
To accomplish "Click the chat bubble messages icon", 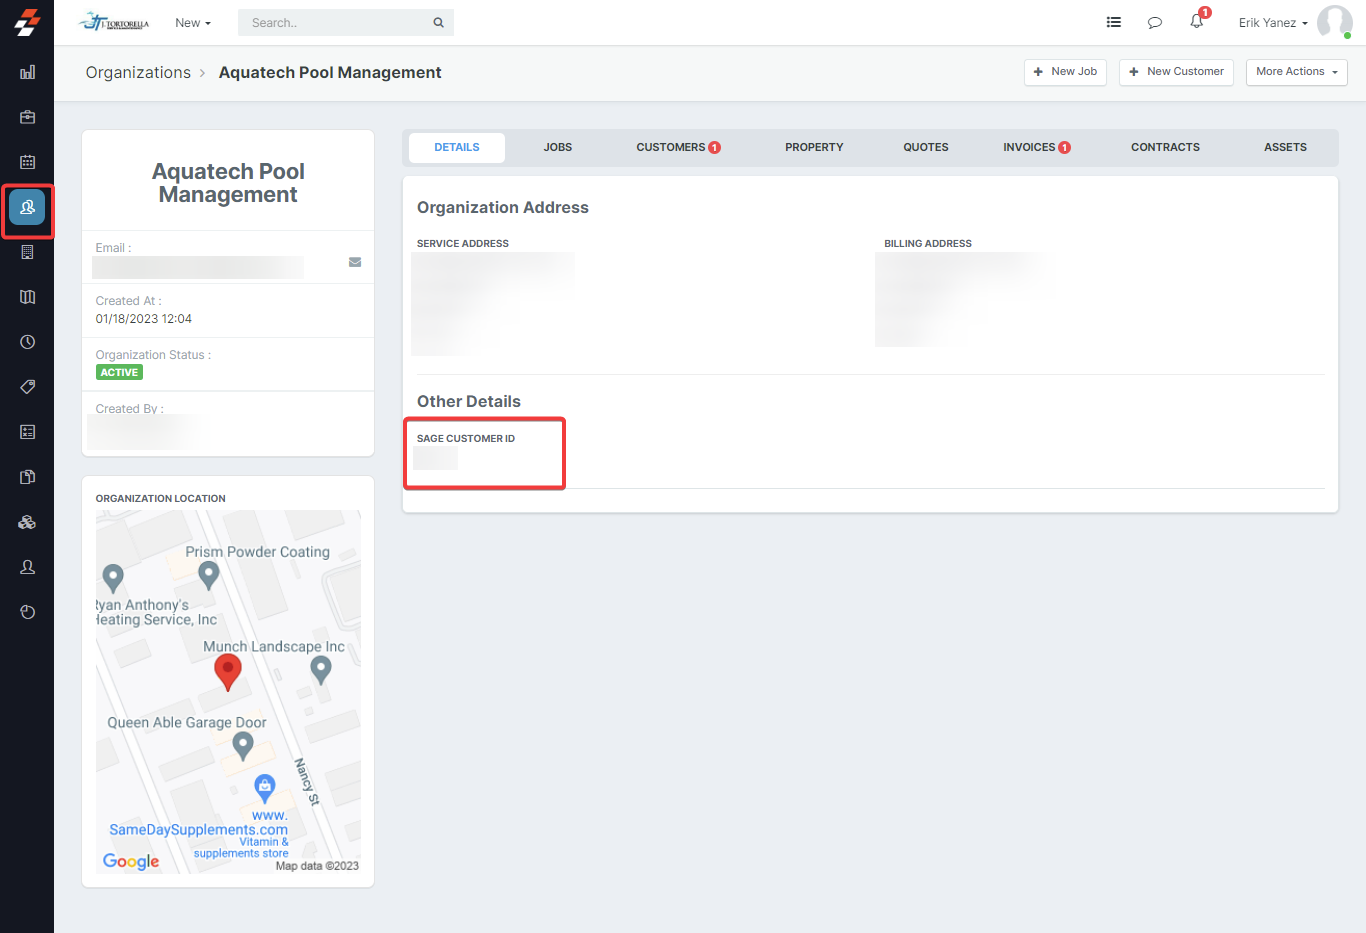I will tap(1154, 23).
